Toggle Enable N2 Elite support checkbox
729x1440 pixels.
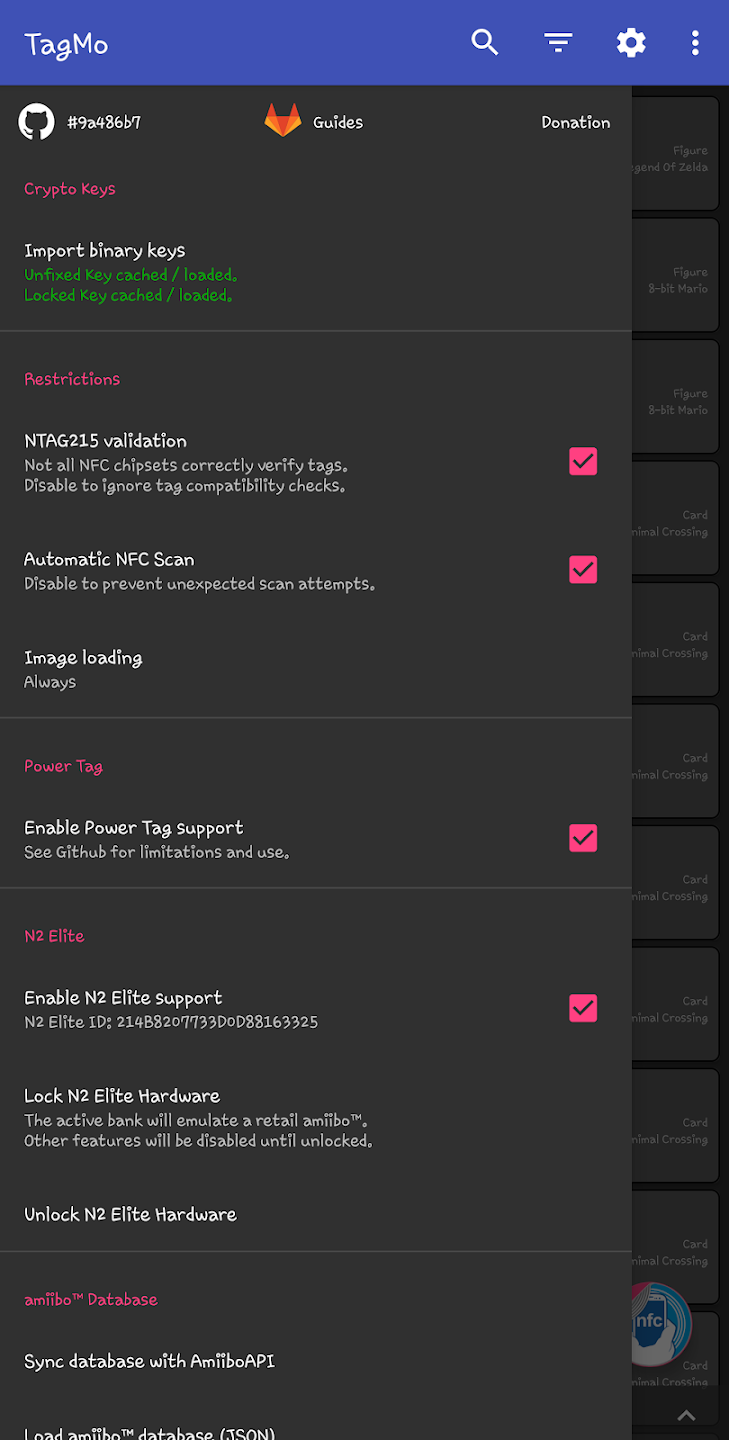click(x=583, y=1008)
